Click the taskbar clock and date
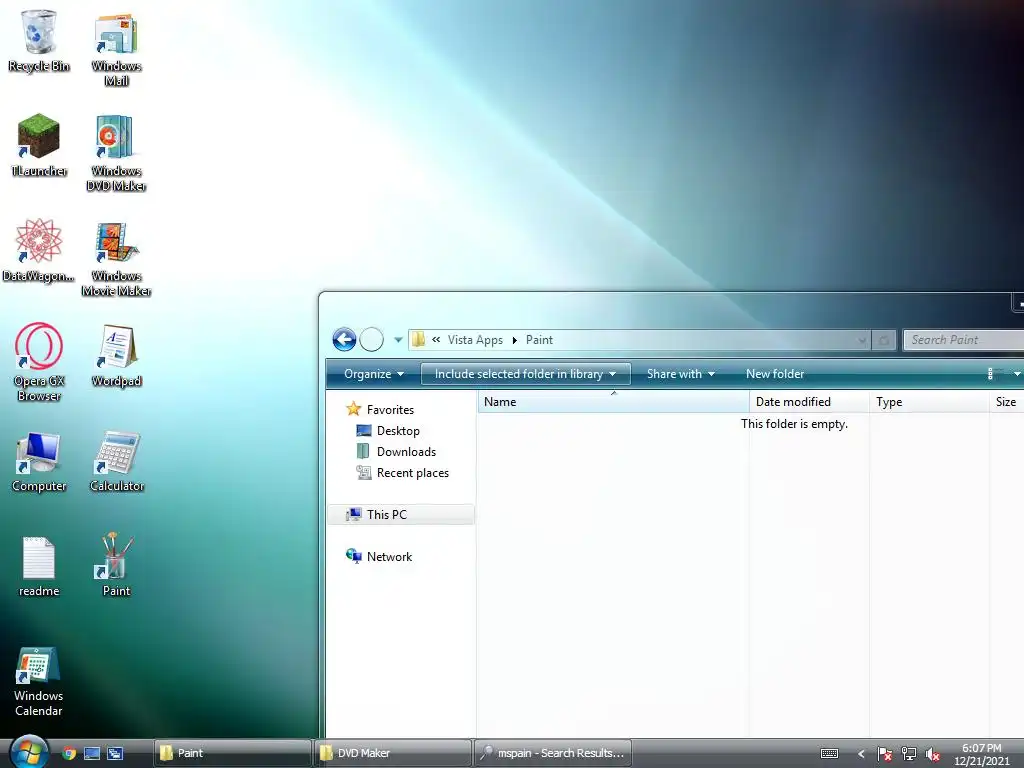The image size is (1024, 768). point(982,754)
